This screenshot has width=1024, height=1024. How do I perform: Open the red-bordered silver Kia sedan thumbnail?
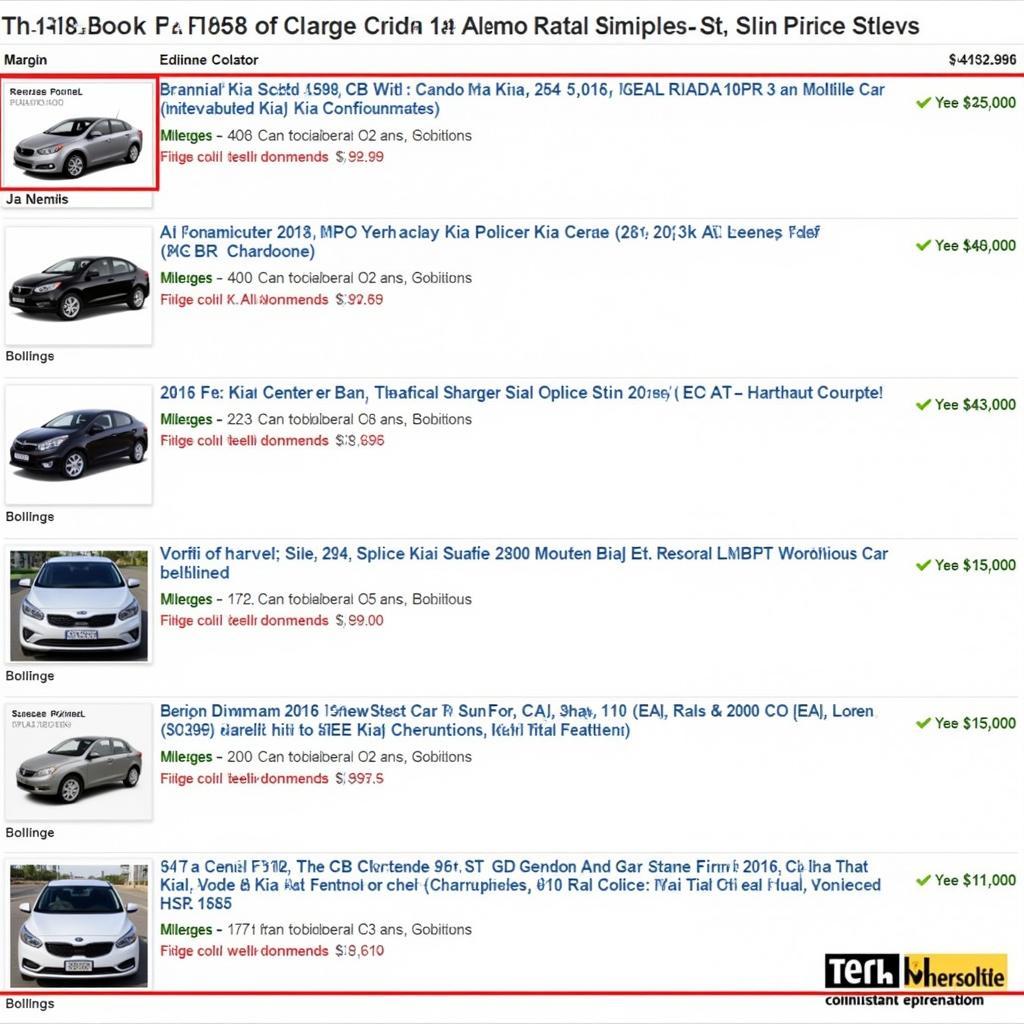[79, 134]
